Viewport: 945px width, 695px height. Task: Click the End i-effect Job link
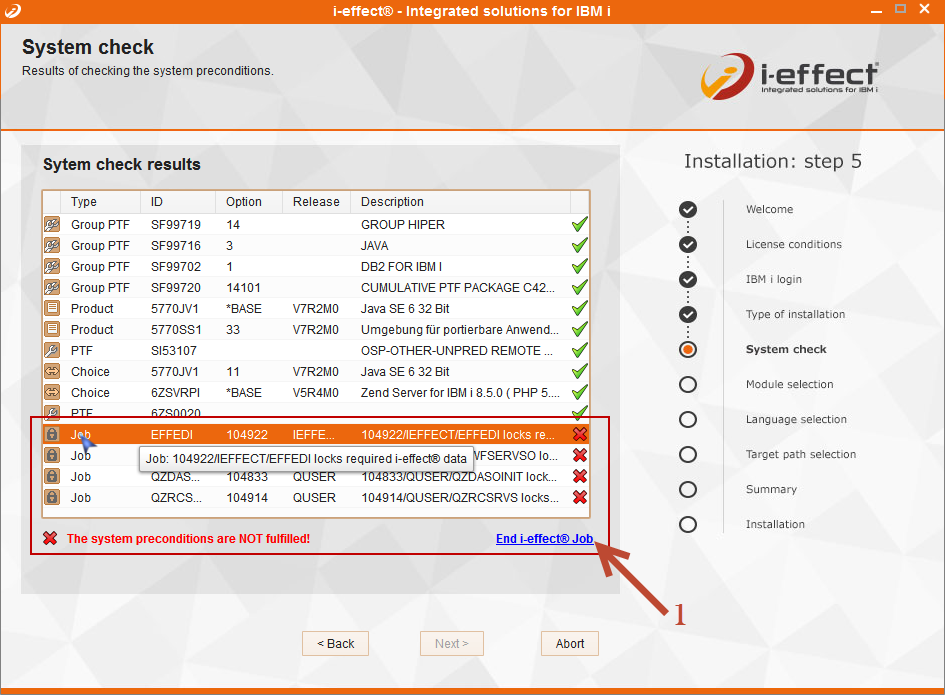click(x=544, y=539)
